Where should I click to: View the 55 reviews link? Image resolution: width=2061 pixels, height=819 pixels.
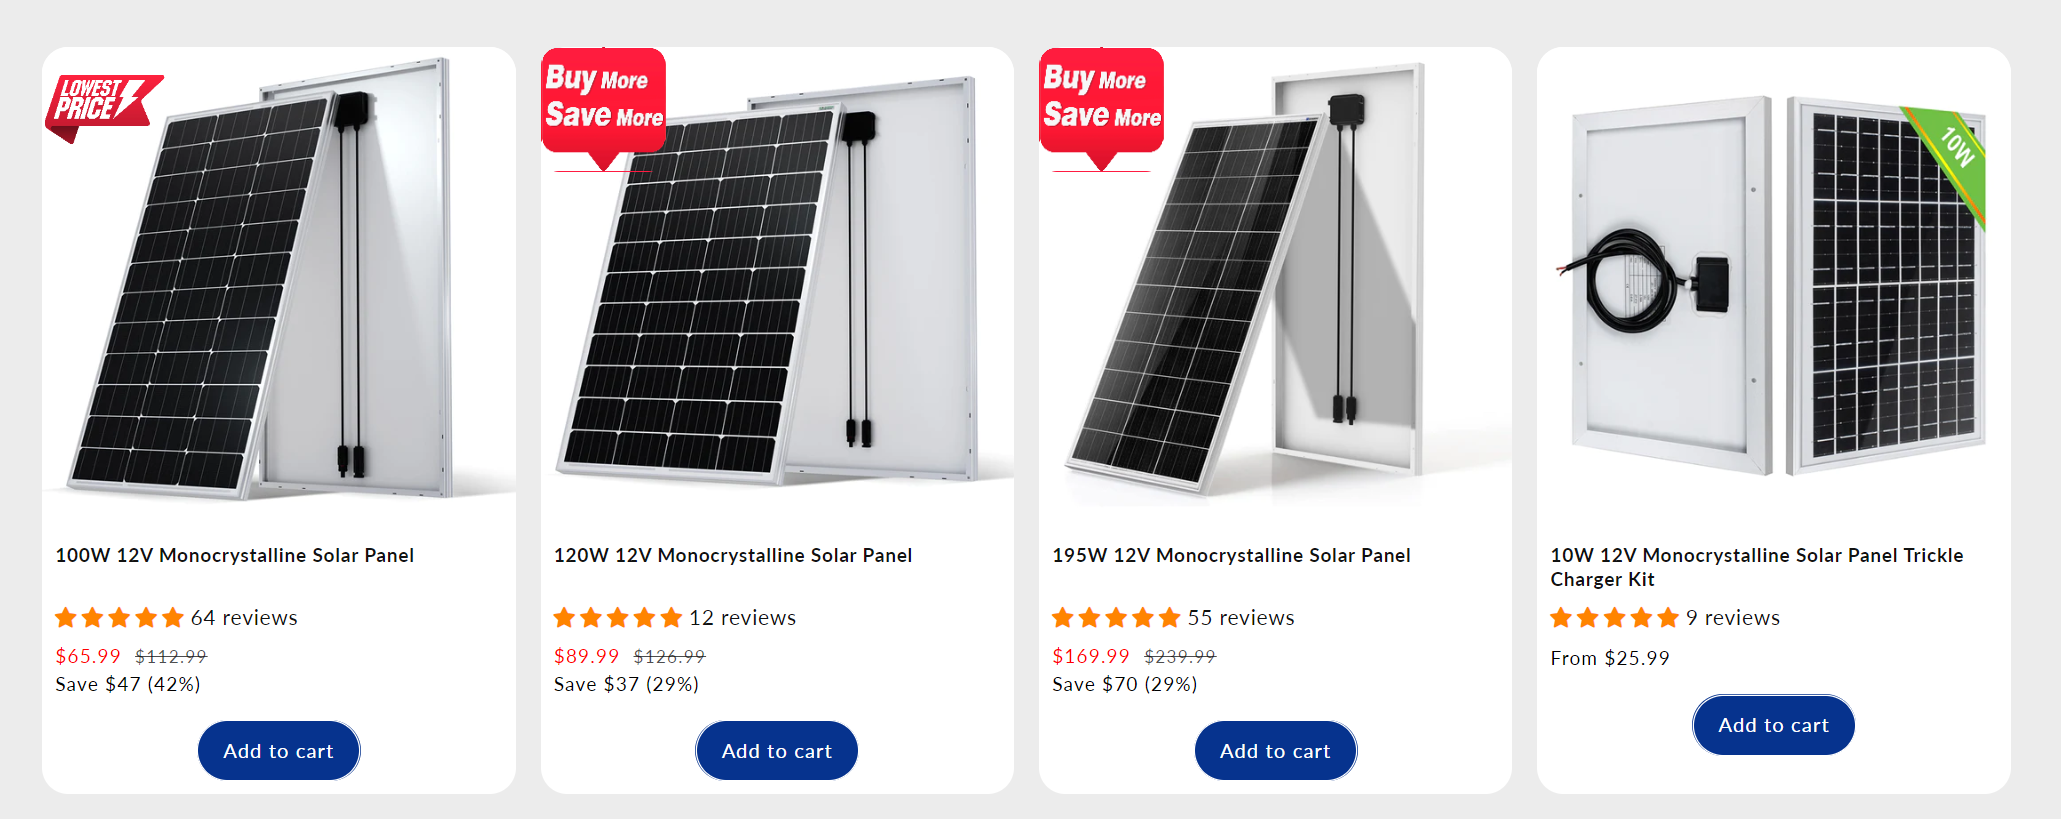1241,618
